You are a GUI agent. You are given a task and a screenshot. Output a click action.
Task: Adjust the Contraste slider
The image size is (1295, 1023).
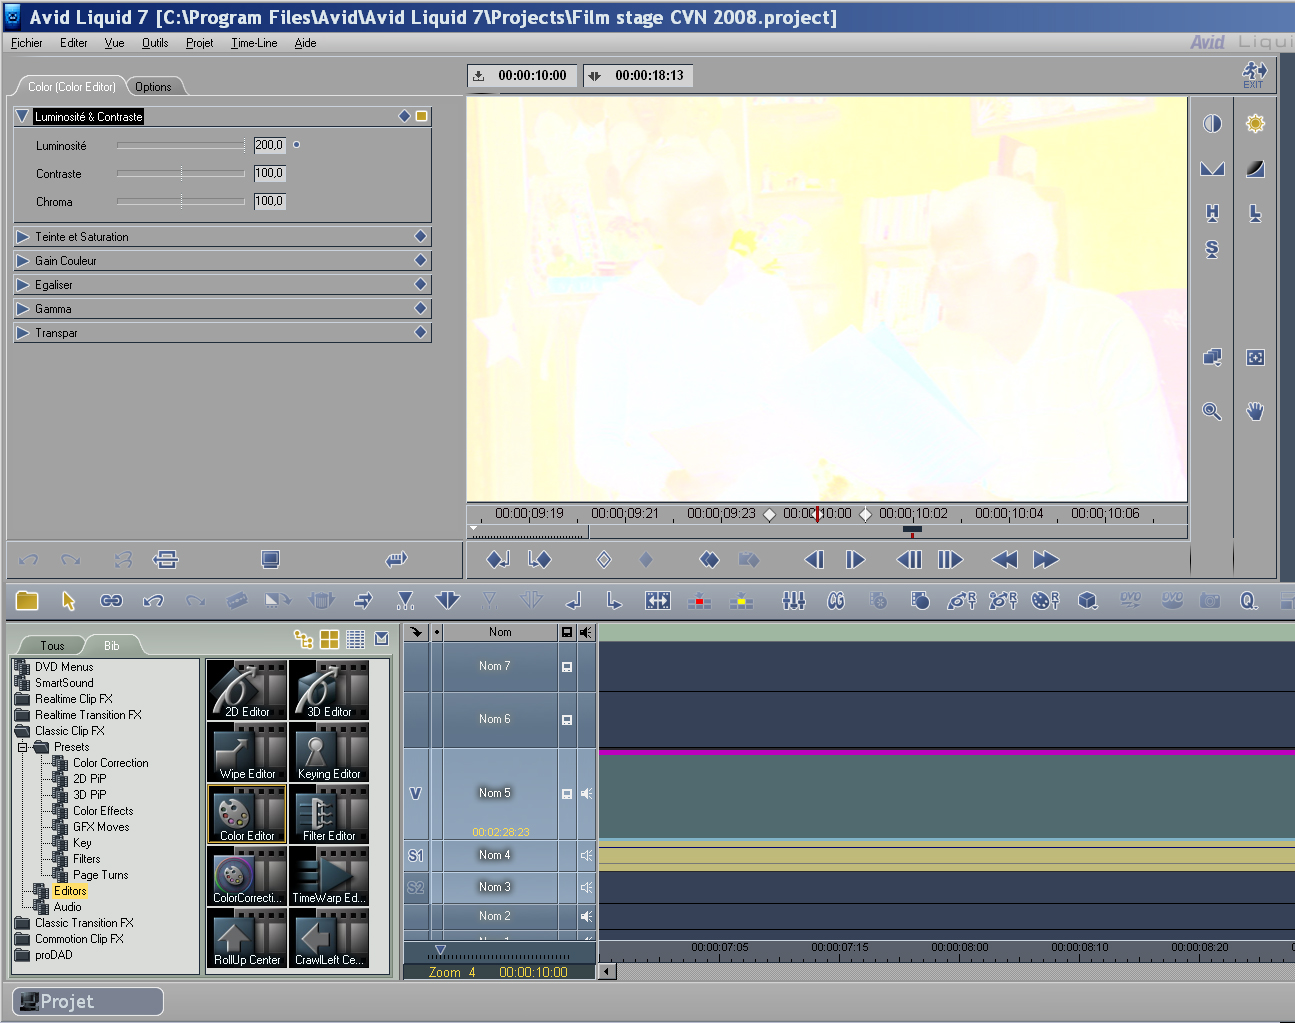pos(181,173)
